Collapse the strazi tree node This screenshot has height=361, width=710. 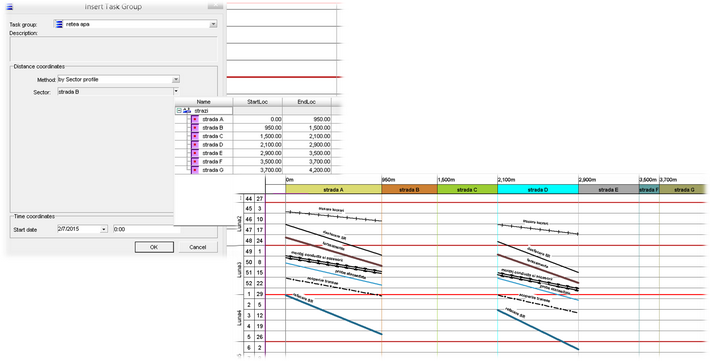tap(179, 111)
